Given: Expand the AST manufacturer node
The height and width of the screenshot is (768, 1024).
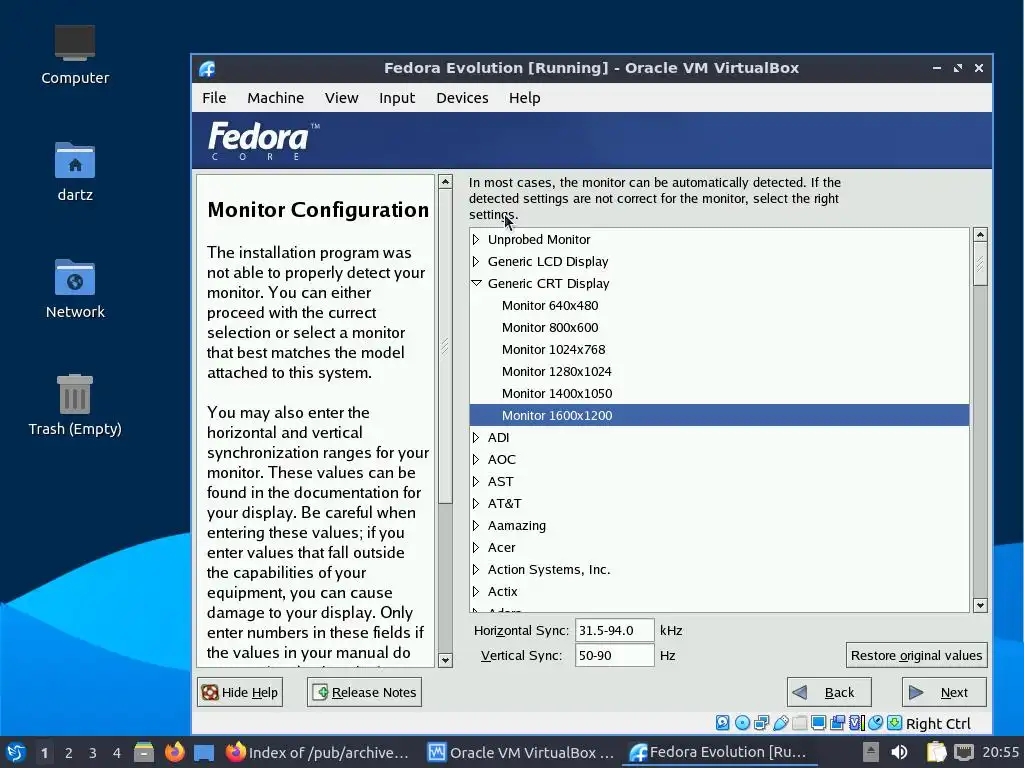Looking at the screenshot, I should coord(476,481).
